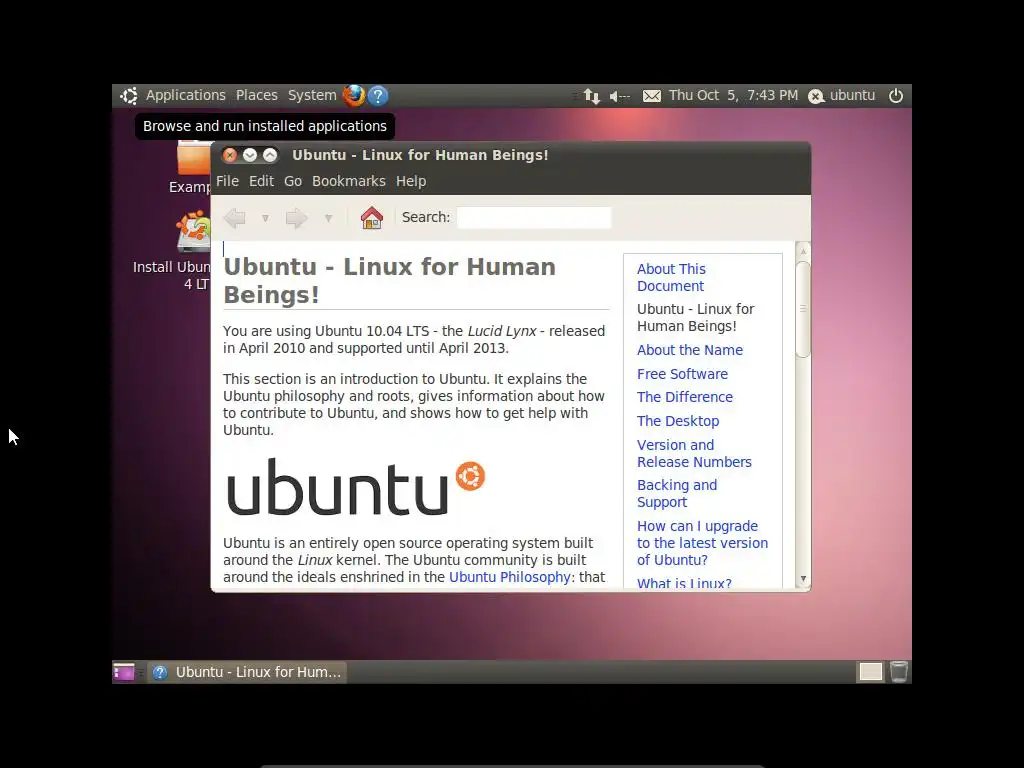
Task: Follow The Difference link
Action: [x=685, y=397]
